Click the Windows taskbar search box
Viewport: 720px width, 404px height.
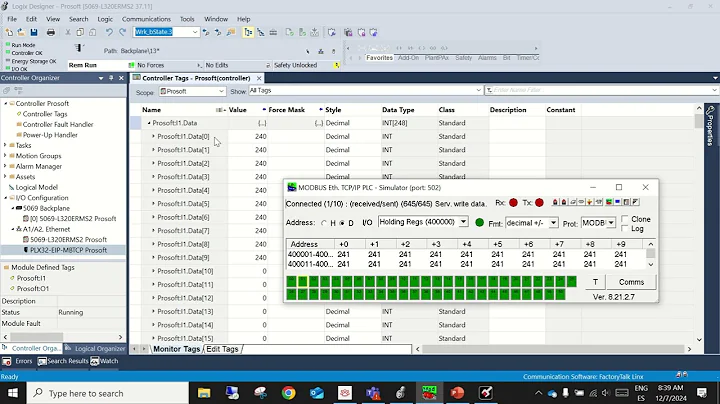click(x=108, y=393)
